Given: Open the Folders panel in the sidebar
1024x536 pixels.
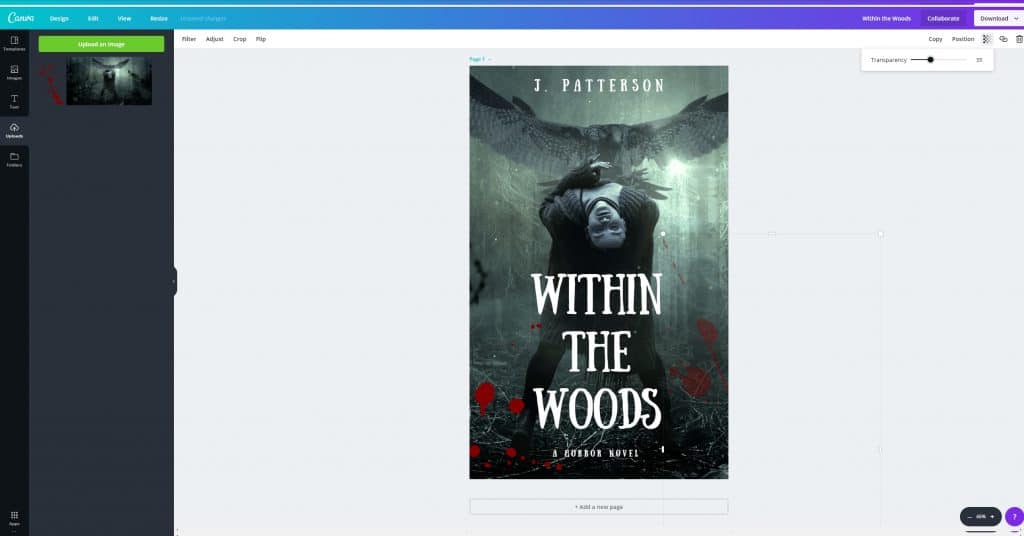Looking at the screenshot, I should [14, 159].
